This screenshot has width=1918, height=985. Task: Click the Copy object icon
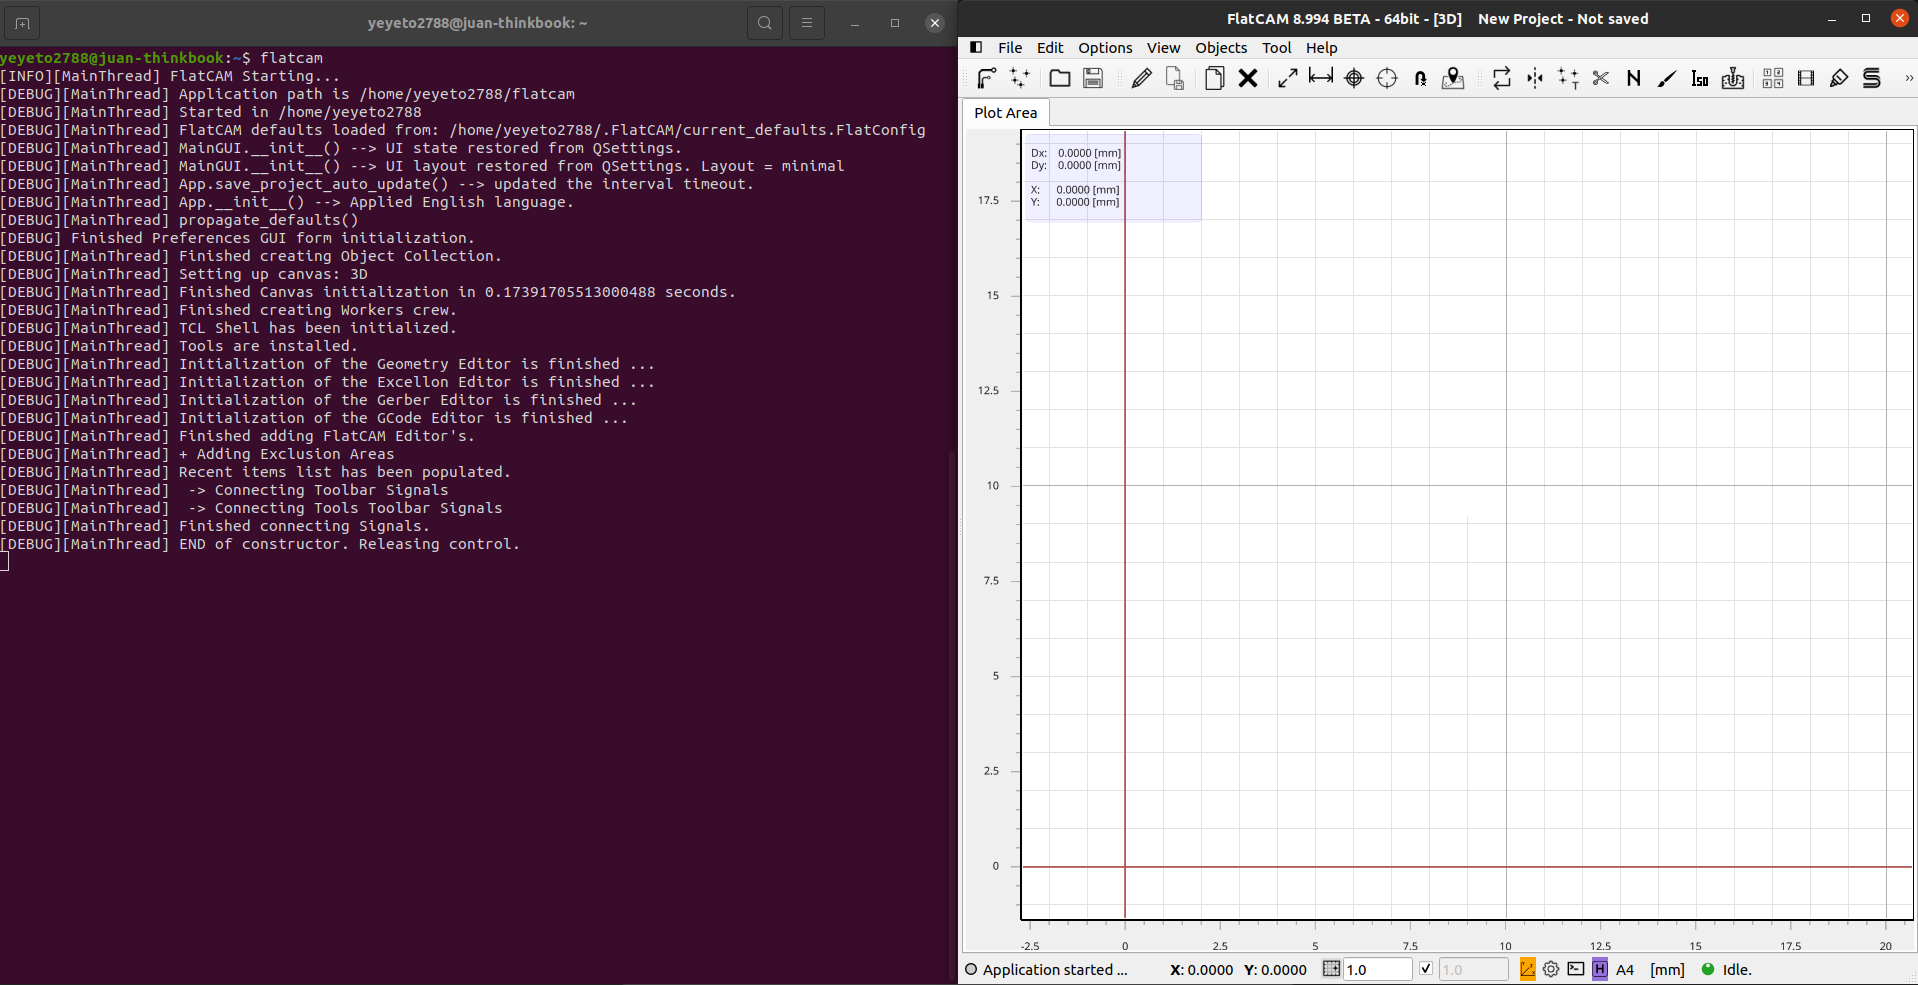coord(1215,78)
